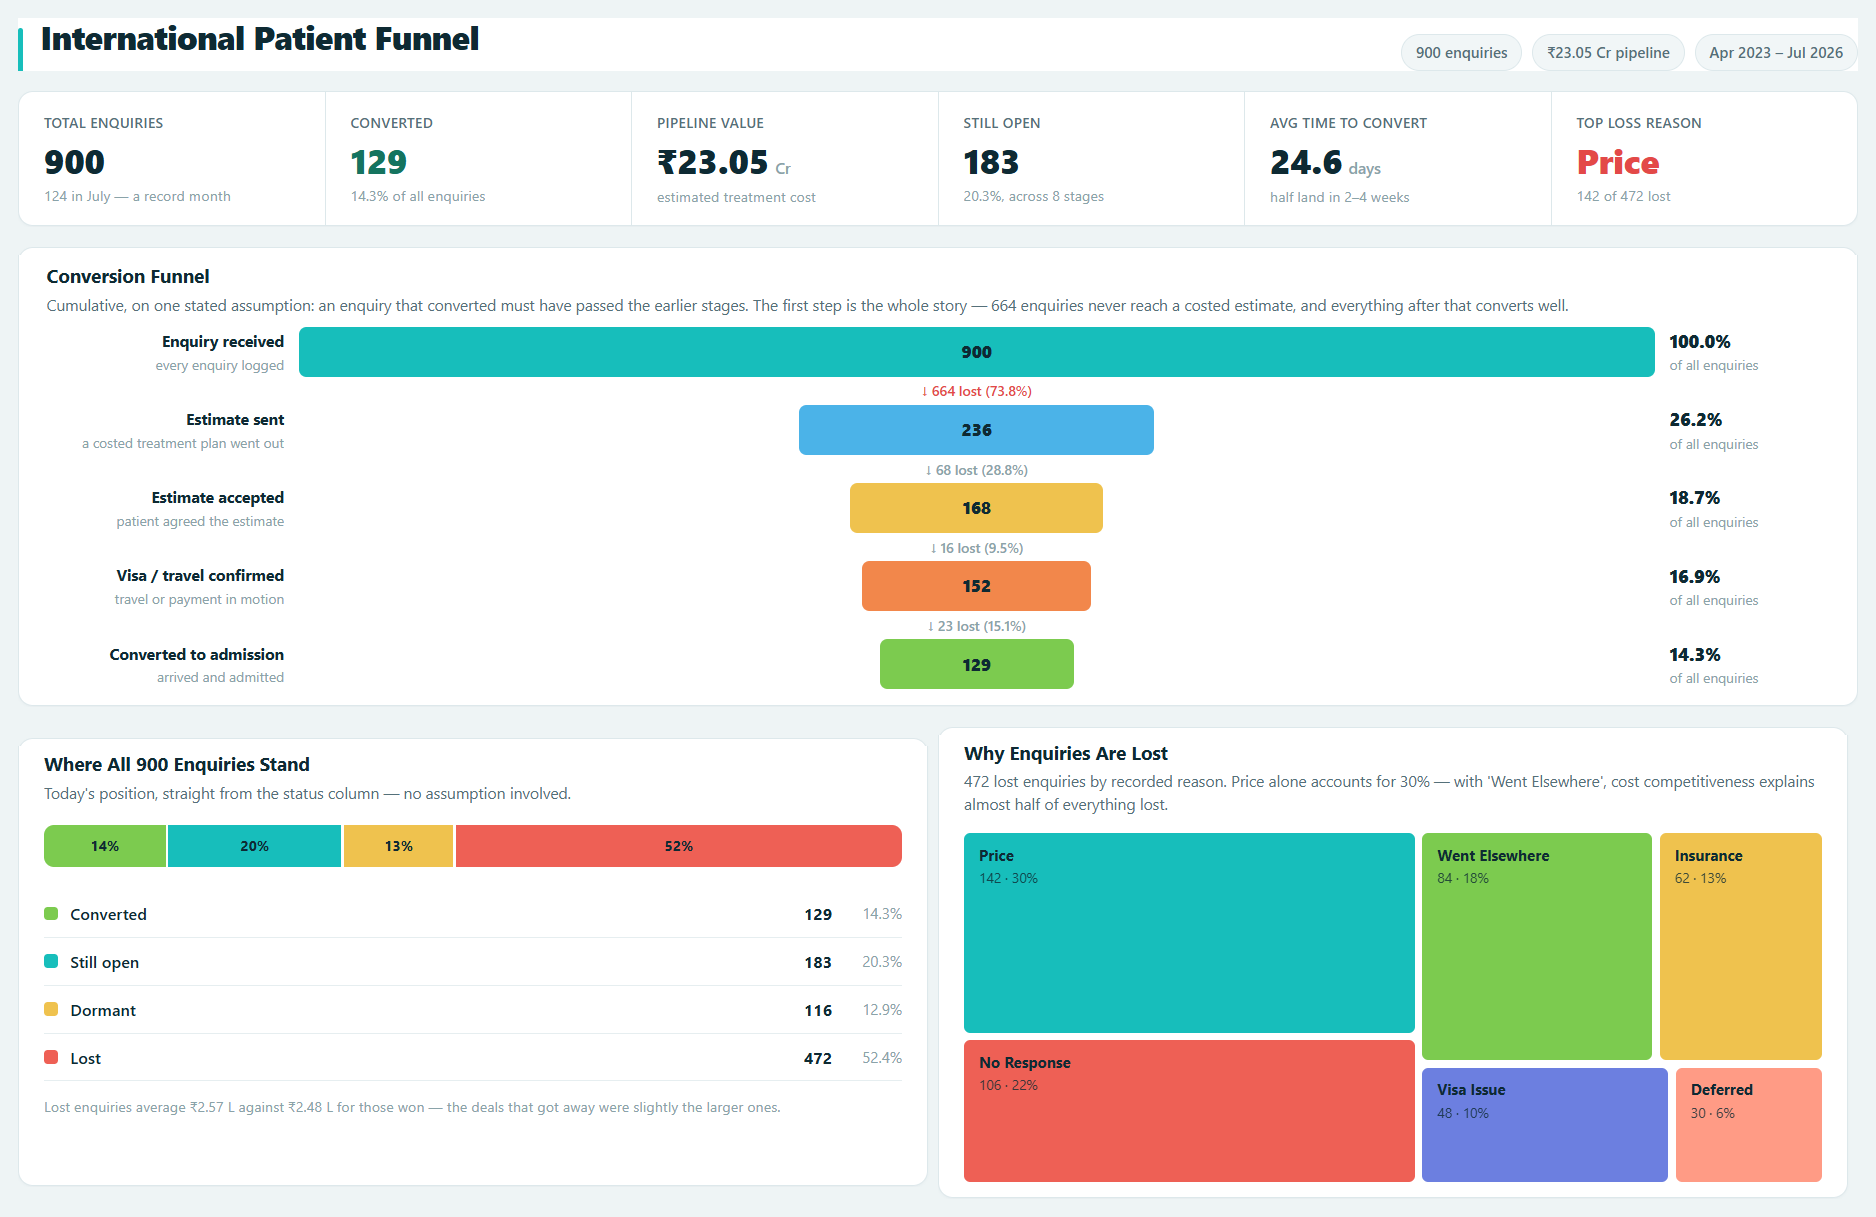
Task: Click the green 14% stacked bar segment
Action: 105,846
